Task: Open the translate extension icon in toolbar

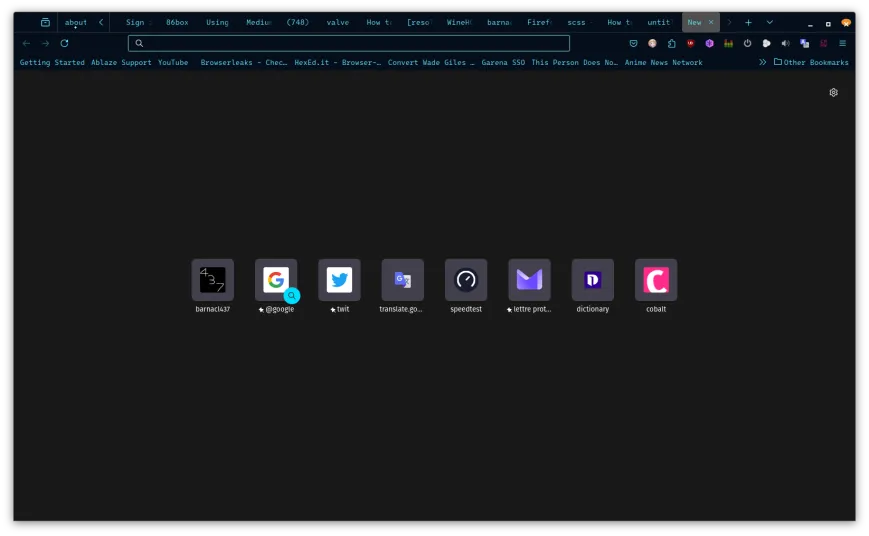Action: (x=805, y=43)
